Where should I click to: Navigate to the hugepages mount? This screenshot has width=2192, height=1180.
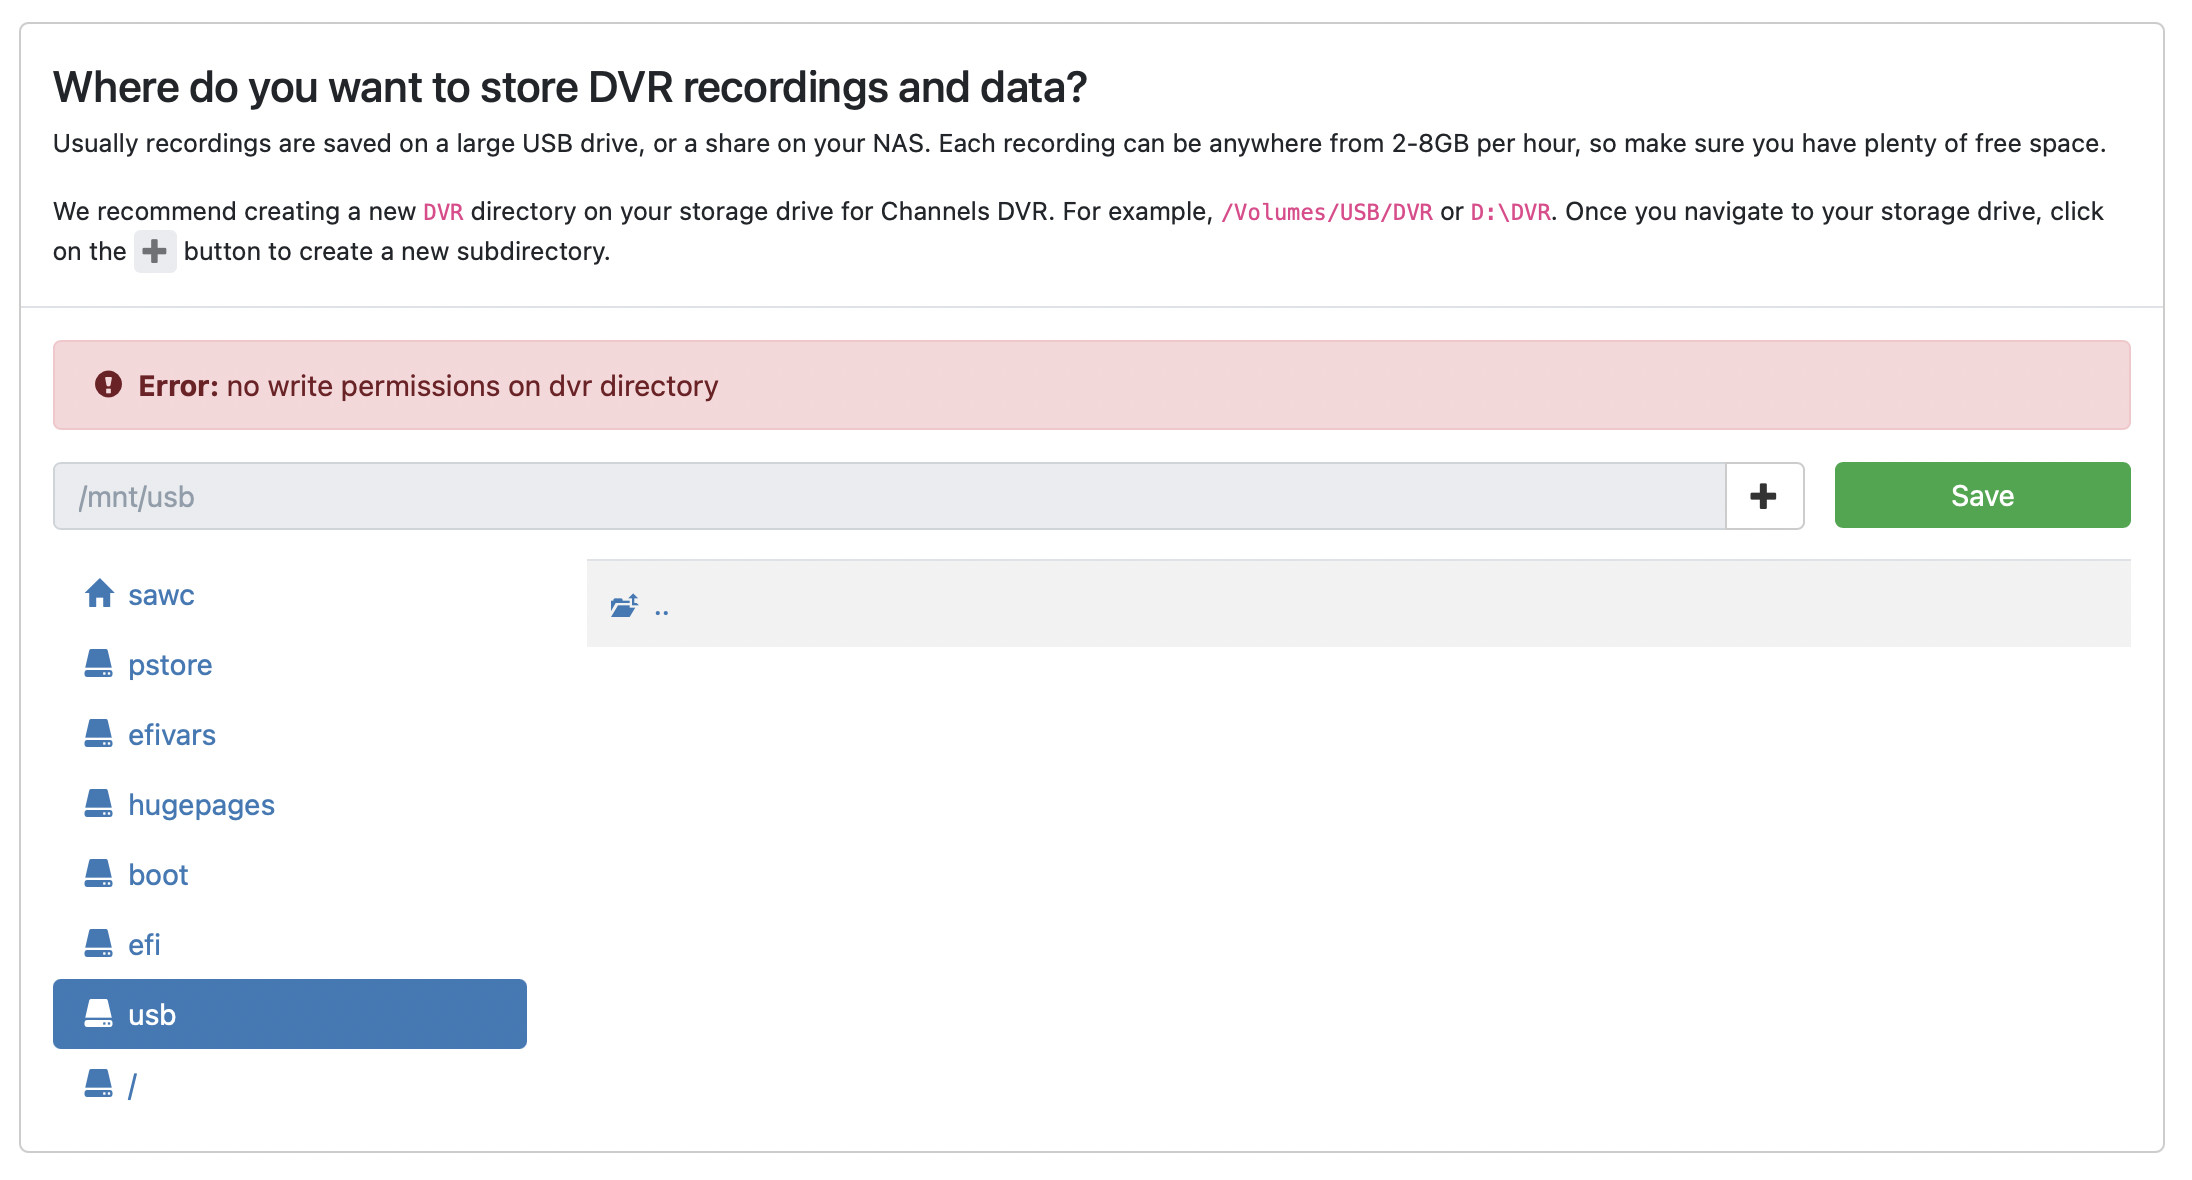(201, 805)
